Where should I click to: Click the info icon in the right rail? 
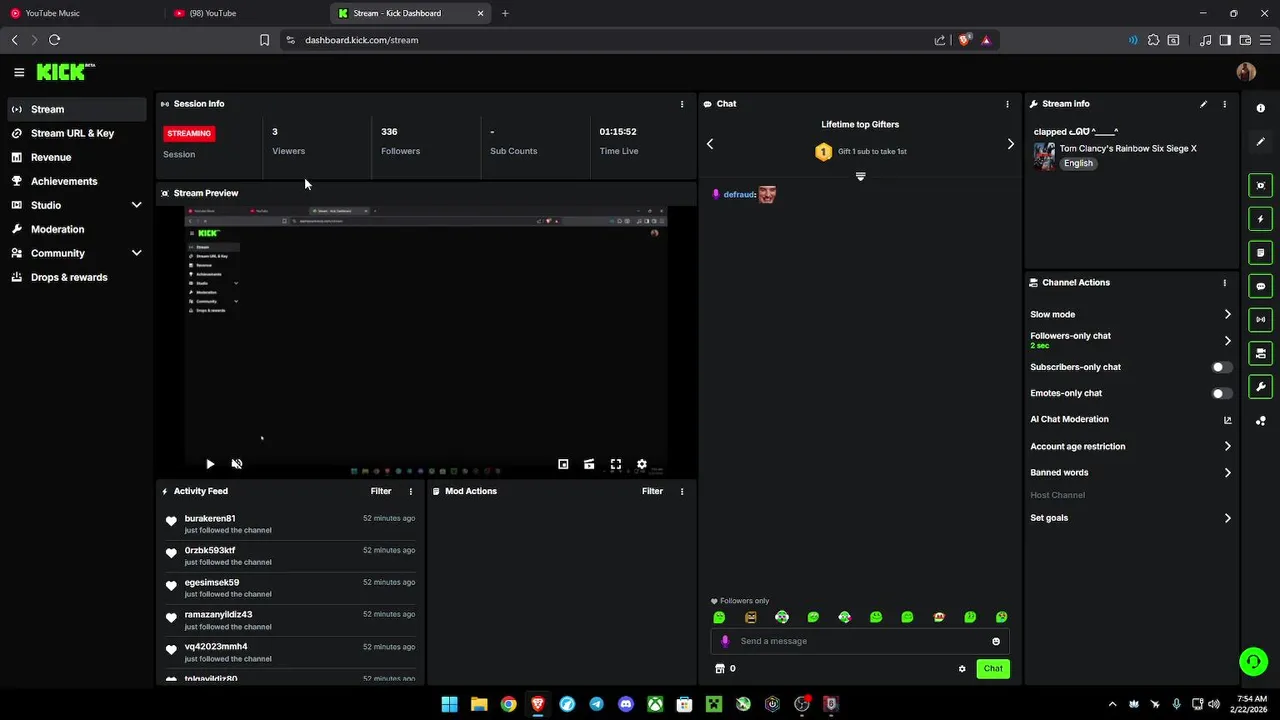[x=1260, y=108]
